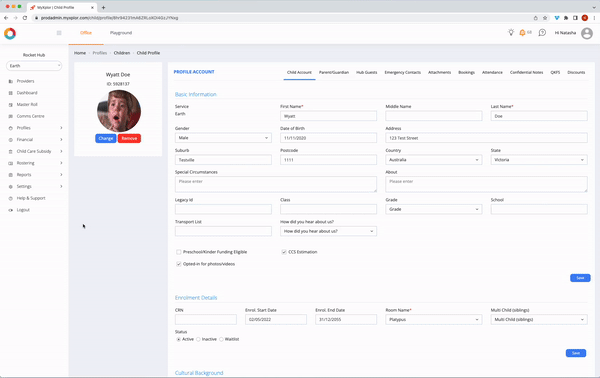The image size is (600, 378).
Task: Open the Dashboard sidebar icon
Action: [11, 93]
